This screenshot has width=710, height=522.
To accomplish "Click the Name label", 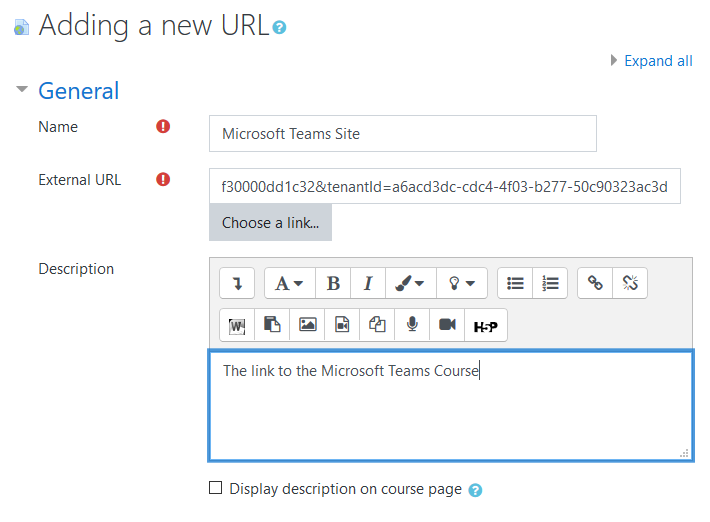I will (x=58, y=127).
